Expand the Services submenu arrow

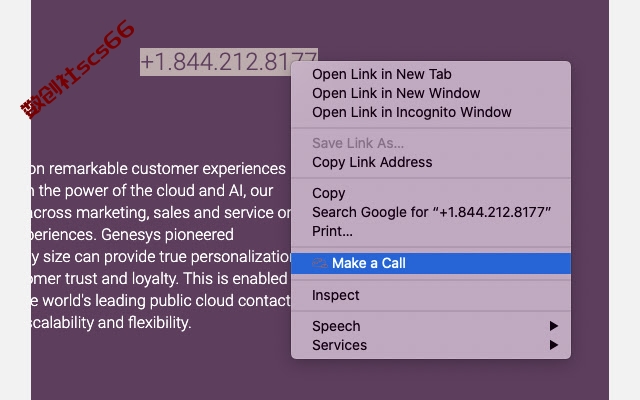click(553, 345)
